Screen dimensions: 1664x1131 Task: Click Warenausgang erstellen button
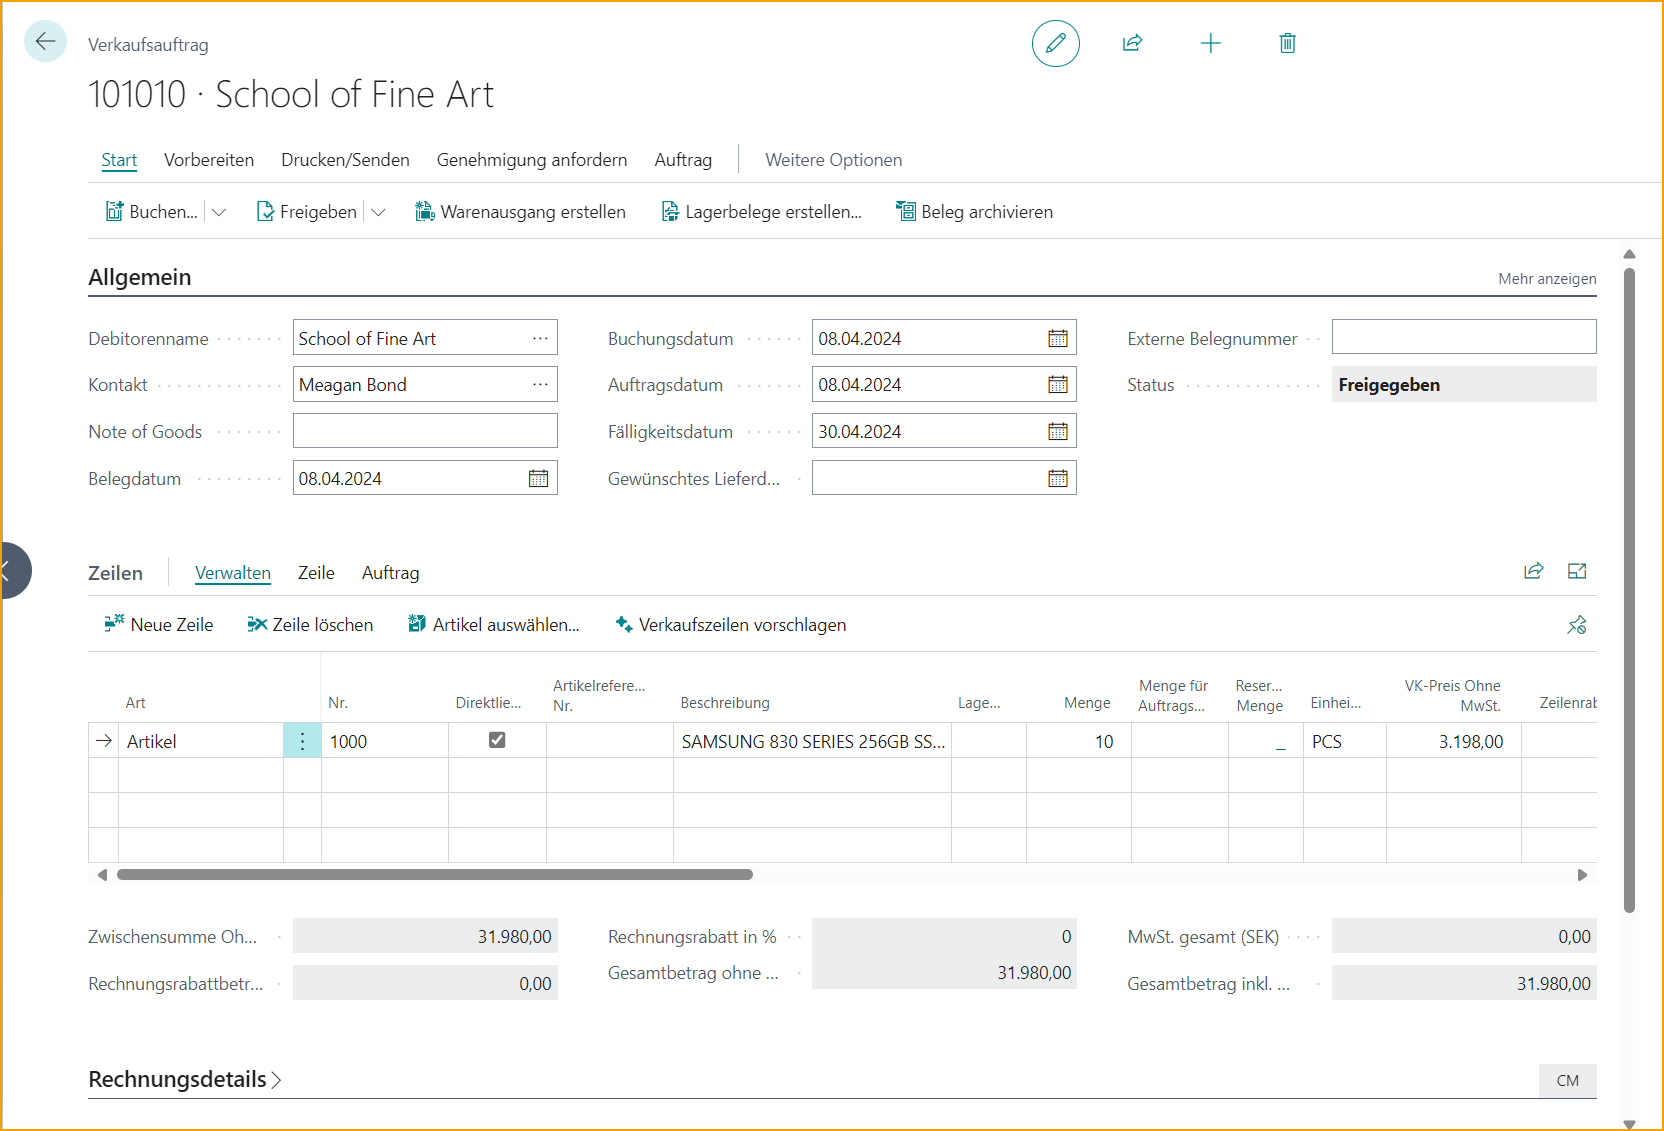[x=521, y=212]
